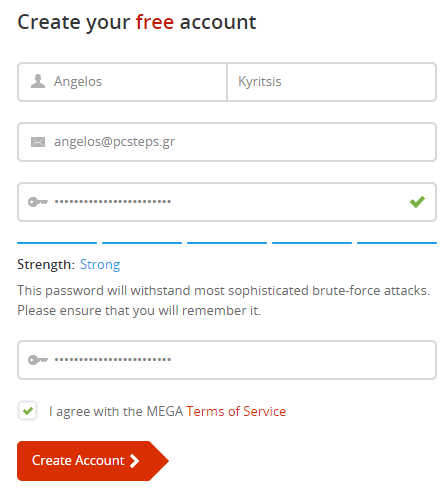Open the Terms of Service link
The image size is (447, 488).
(236, 411)
